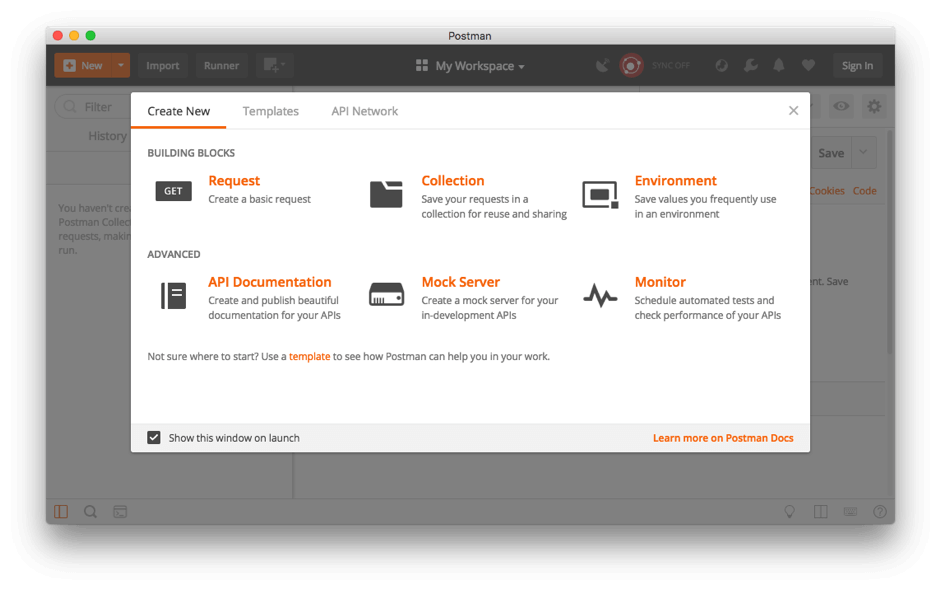Click the GET request icon
The image size is (941, 590).
[173, 191]
